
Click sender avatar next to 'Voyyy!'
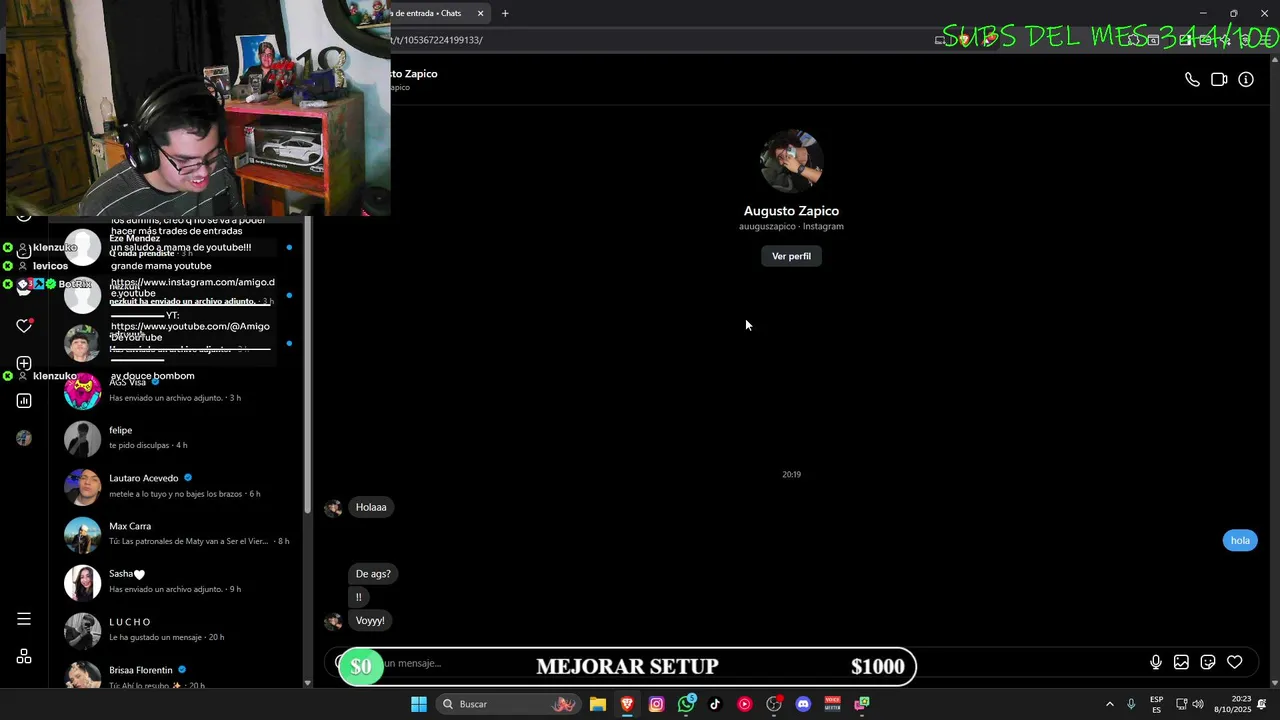coord(333,621)
